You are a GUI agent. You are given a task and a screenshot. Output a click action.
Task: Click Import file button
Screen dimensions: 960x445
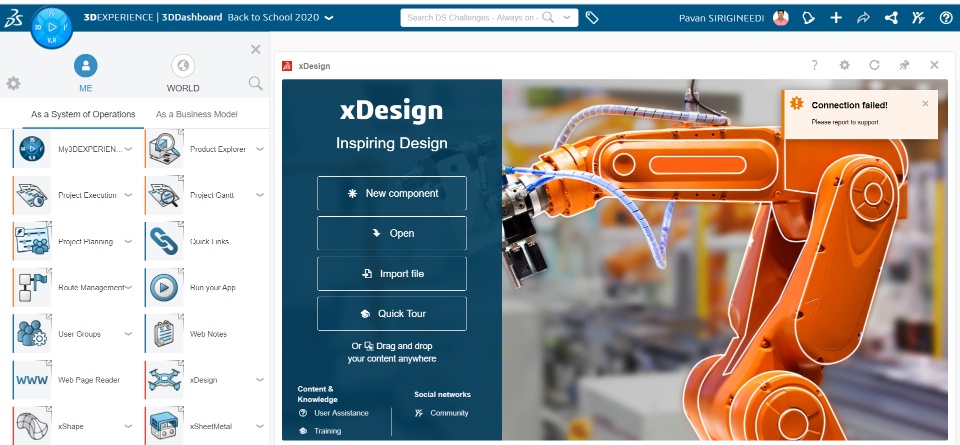392,274
